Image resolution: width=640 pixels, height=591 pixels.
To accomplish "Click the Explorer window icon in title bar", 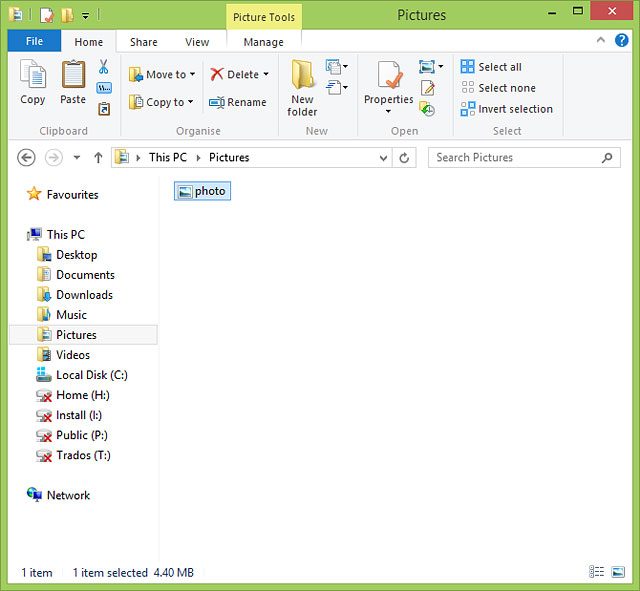I will coord(16,15).
